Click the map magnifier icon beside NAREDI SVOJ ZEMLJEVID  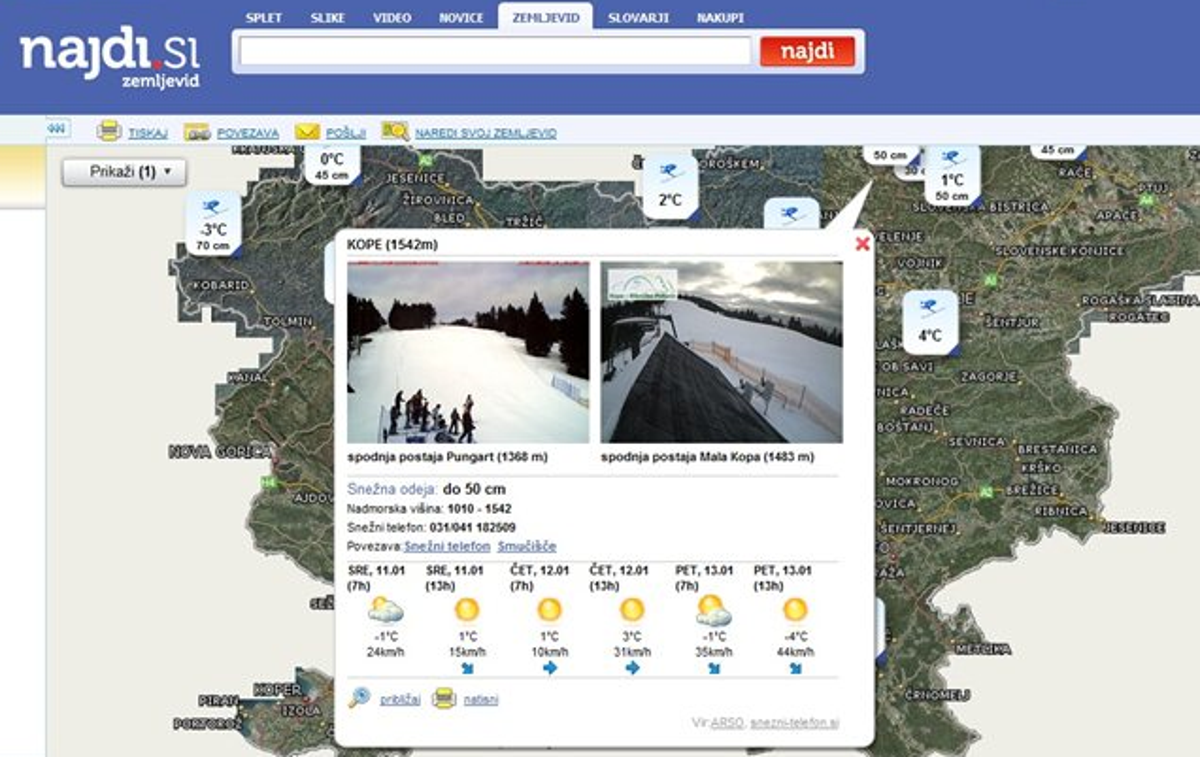395,131
